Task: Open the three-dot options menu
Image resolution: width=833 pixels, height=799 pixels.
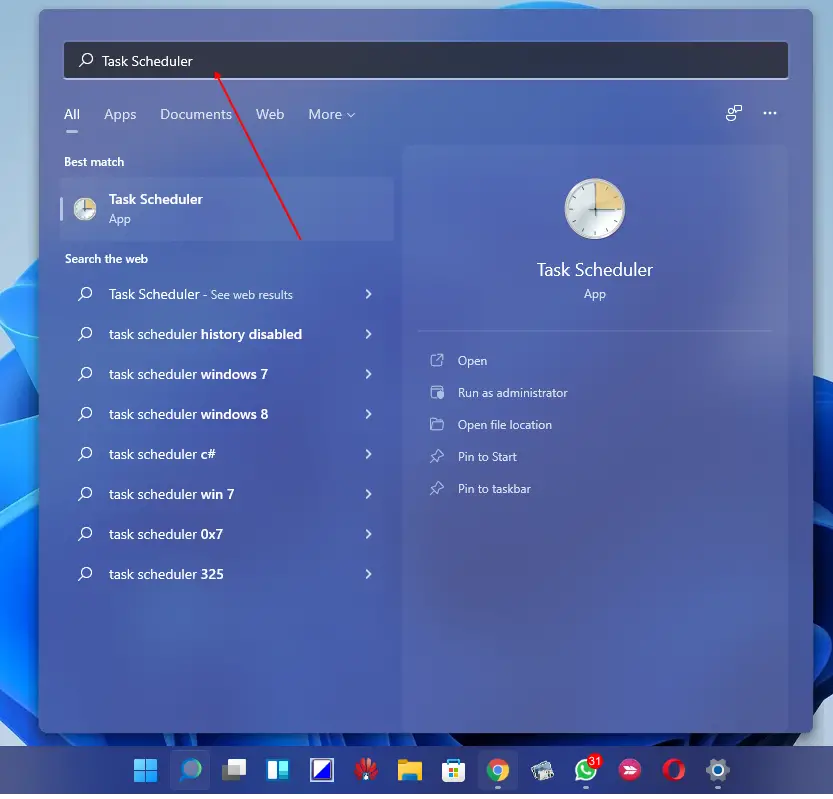Action: (x=770, y=113)
